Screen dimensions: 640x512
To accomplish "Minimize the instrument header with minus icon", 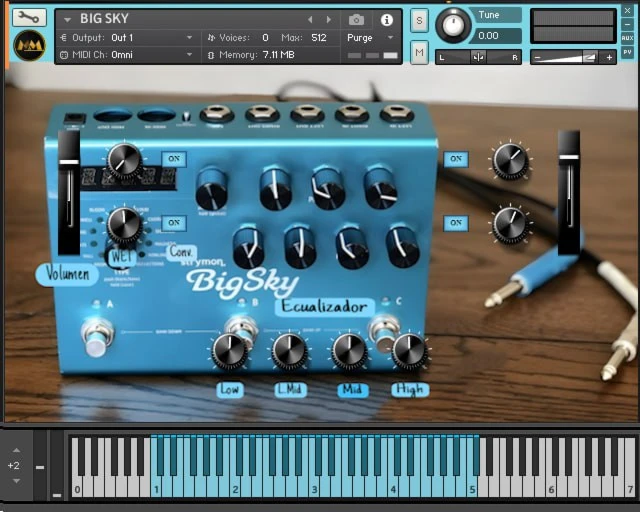I will tap(627, 24).
